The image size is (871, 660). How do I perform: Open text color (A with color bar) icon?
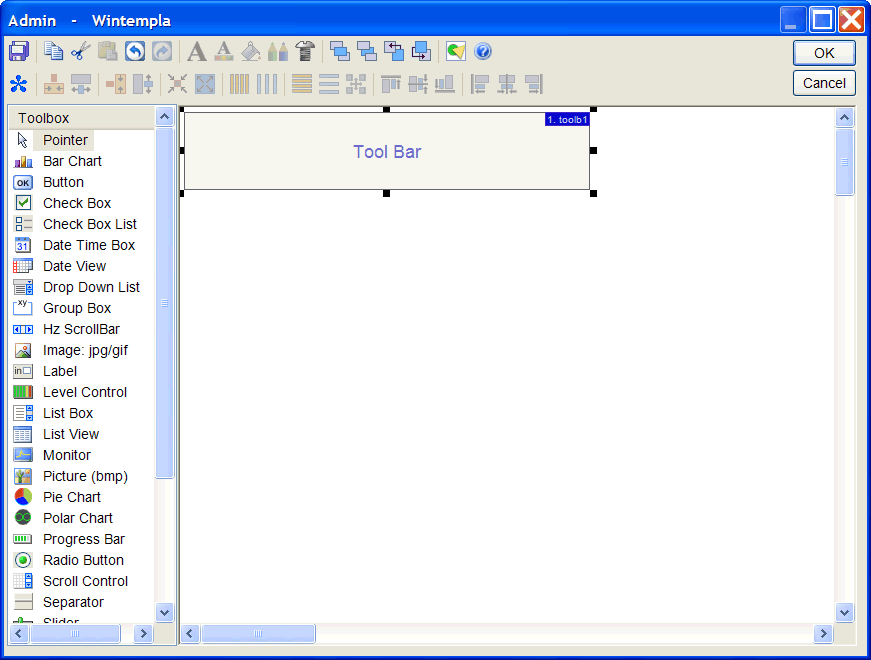pyautogui.click(x=224, y=52)
